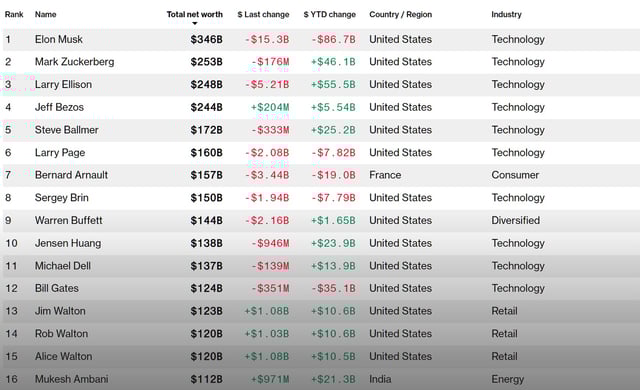Click the Diversified industry cell for Buffett
The image size is (640, 390).
[x=516, y=220]
